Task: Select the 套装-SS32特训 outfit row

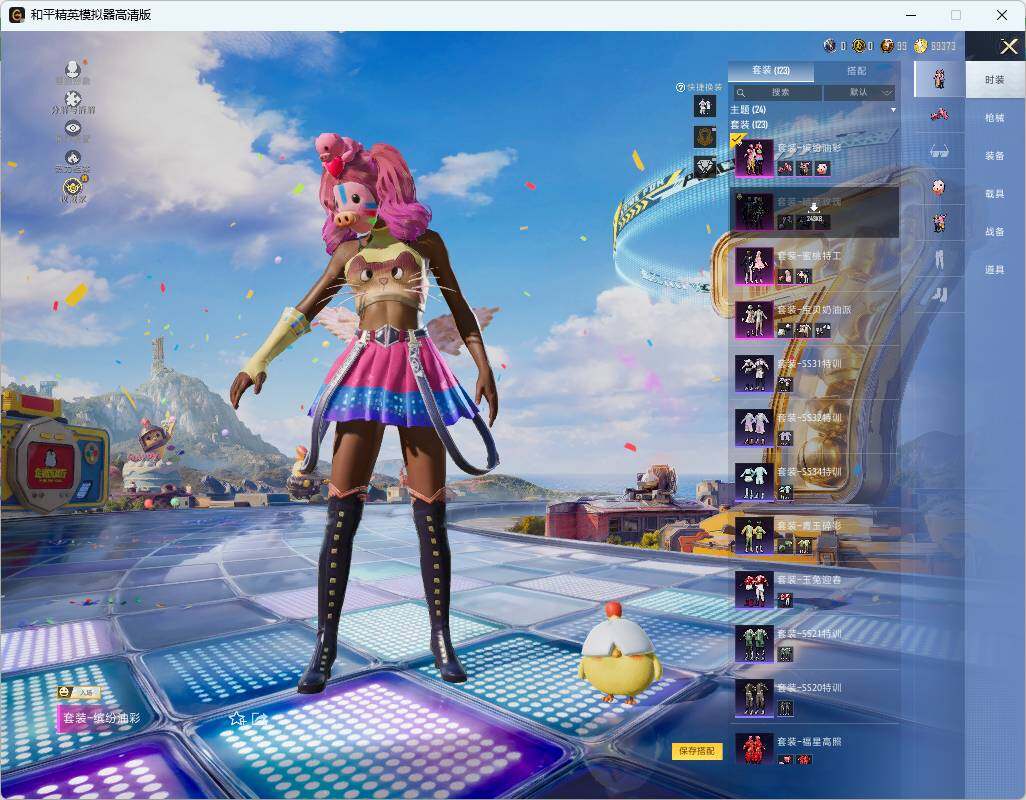Action: pyautogui.click(x=814, y=428)
